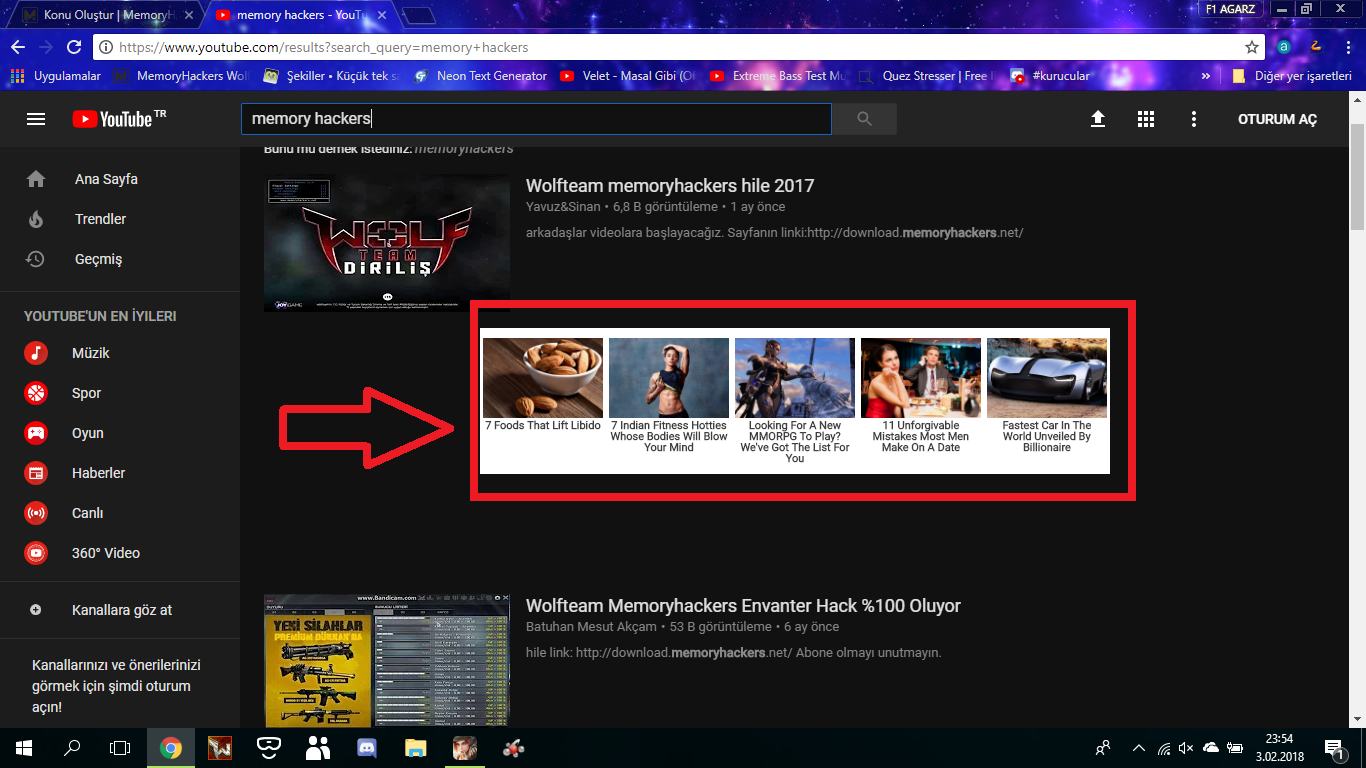Select the Haberler channel icon

click(x=36, y=473)
